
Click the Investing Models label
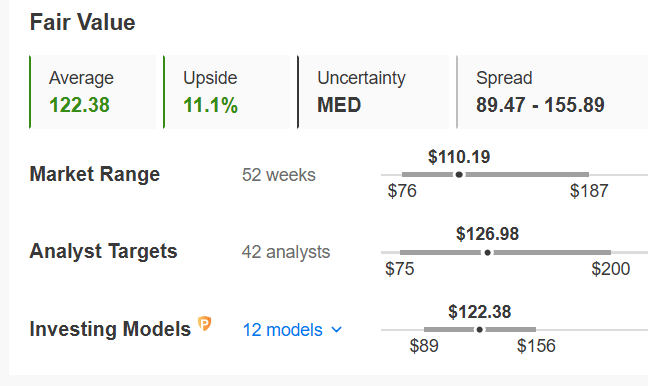pos(110,329)
